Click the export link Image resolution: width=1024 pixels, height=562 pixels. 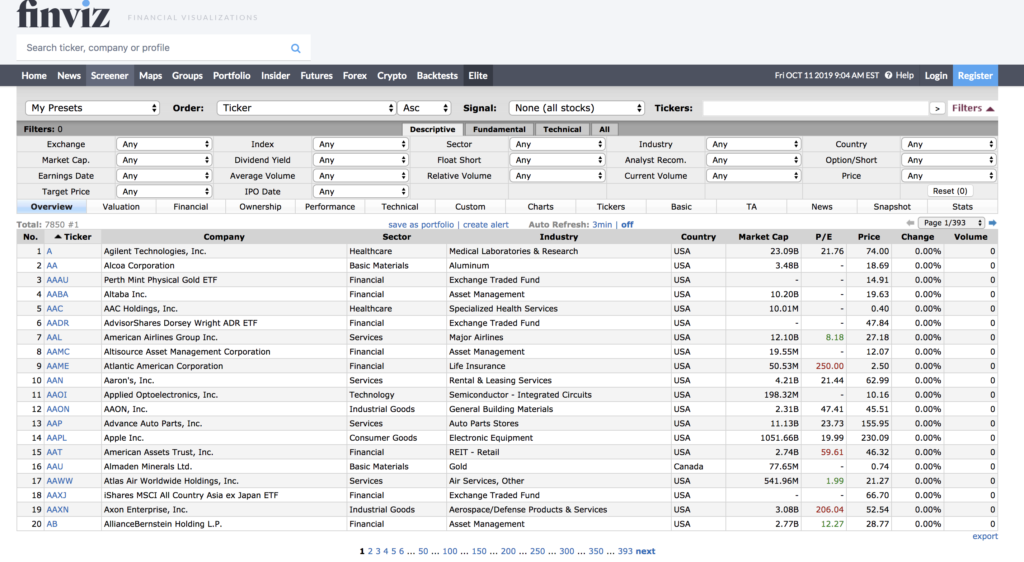985,537
